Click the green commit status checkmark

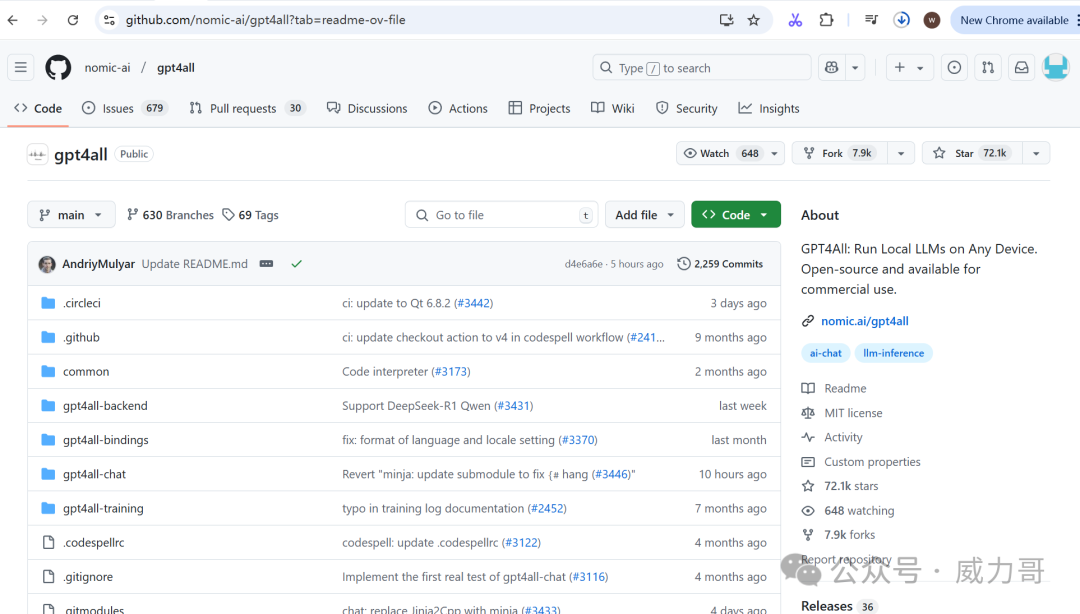click(296, 264)
